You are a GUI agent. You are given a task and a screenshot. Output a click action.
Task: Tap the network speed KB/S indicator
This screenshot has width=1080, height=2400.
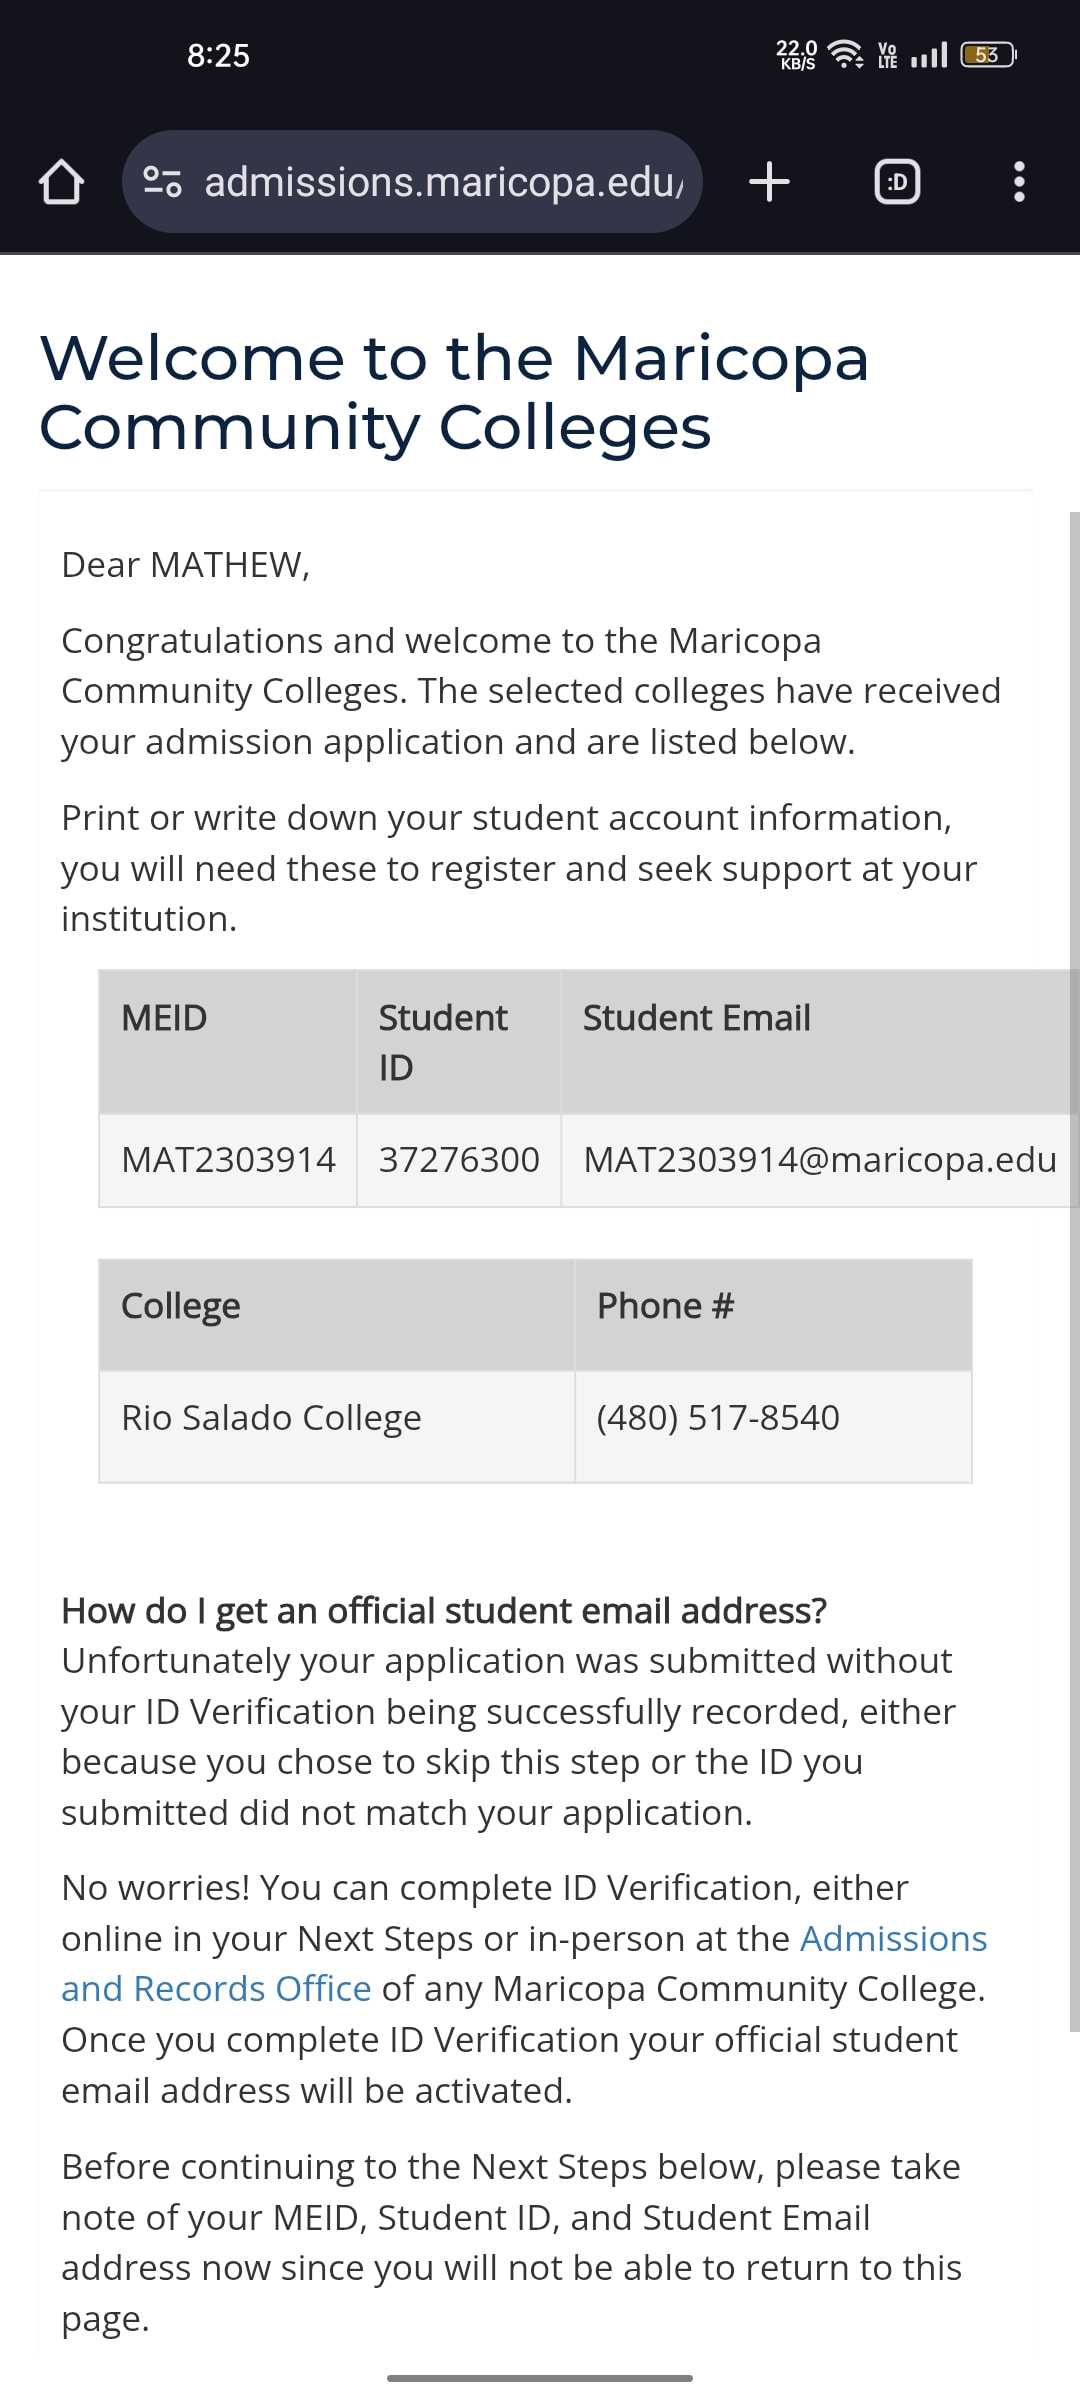797,55
